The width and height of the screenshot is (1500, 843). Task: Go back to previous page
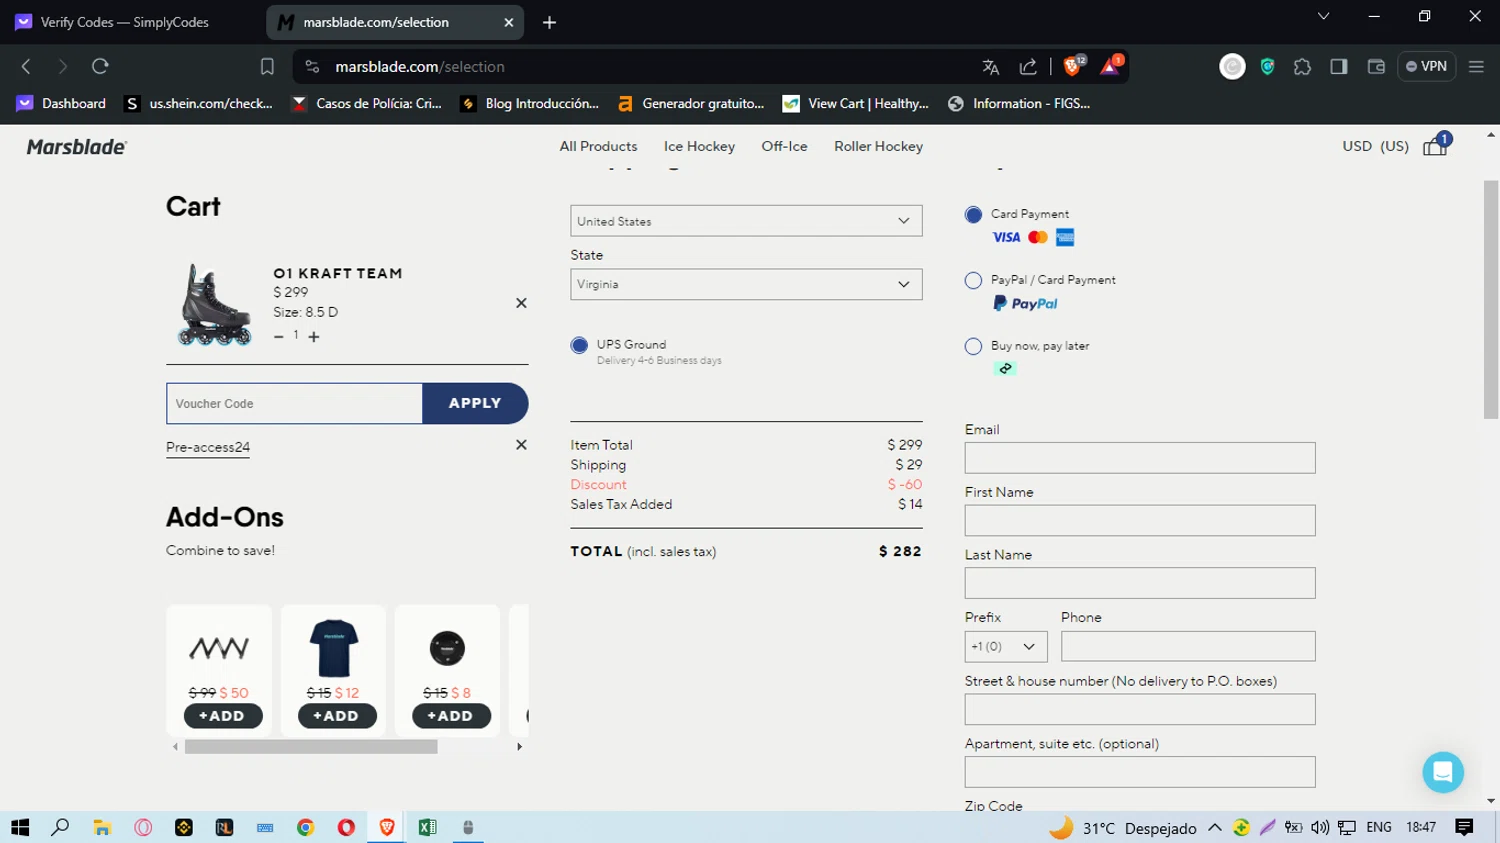point(27,67)
